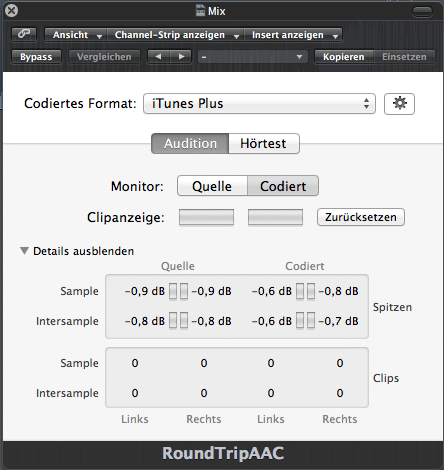Click Zurücksetzen to reset clip indicators
The image size is (444, 470).
click(361, 217)
